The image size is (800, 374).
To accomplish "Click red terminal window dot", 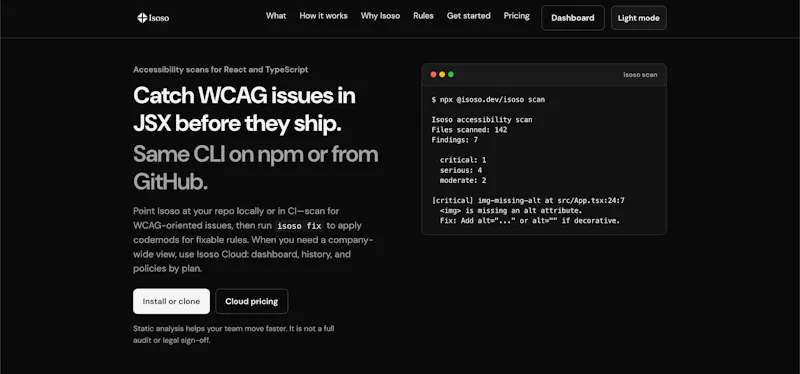I will click(434, 74).
